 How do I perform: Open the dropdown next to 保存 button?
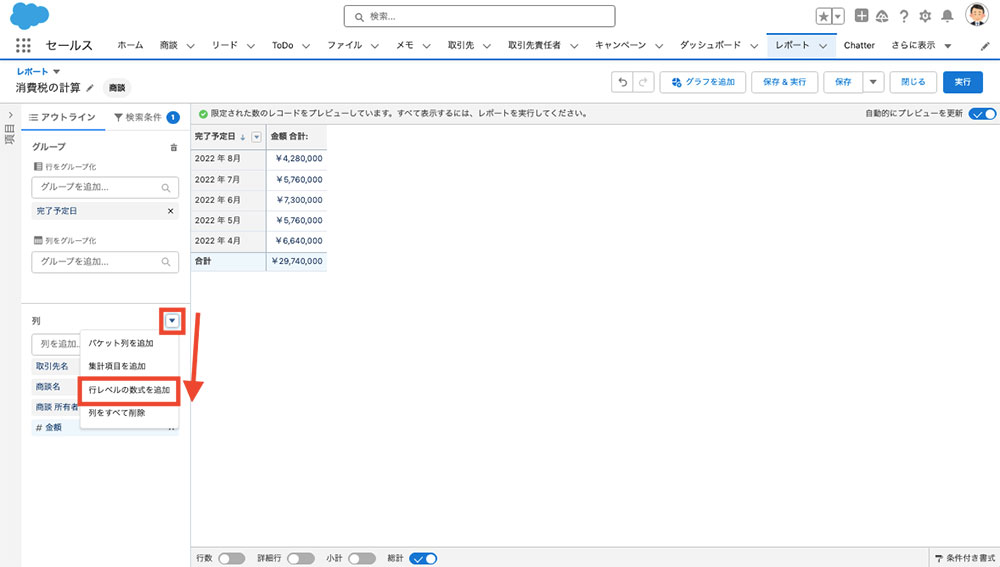(873, 82)
